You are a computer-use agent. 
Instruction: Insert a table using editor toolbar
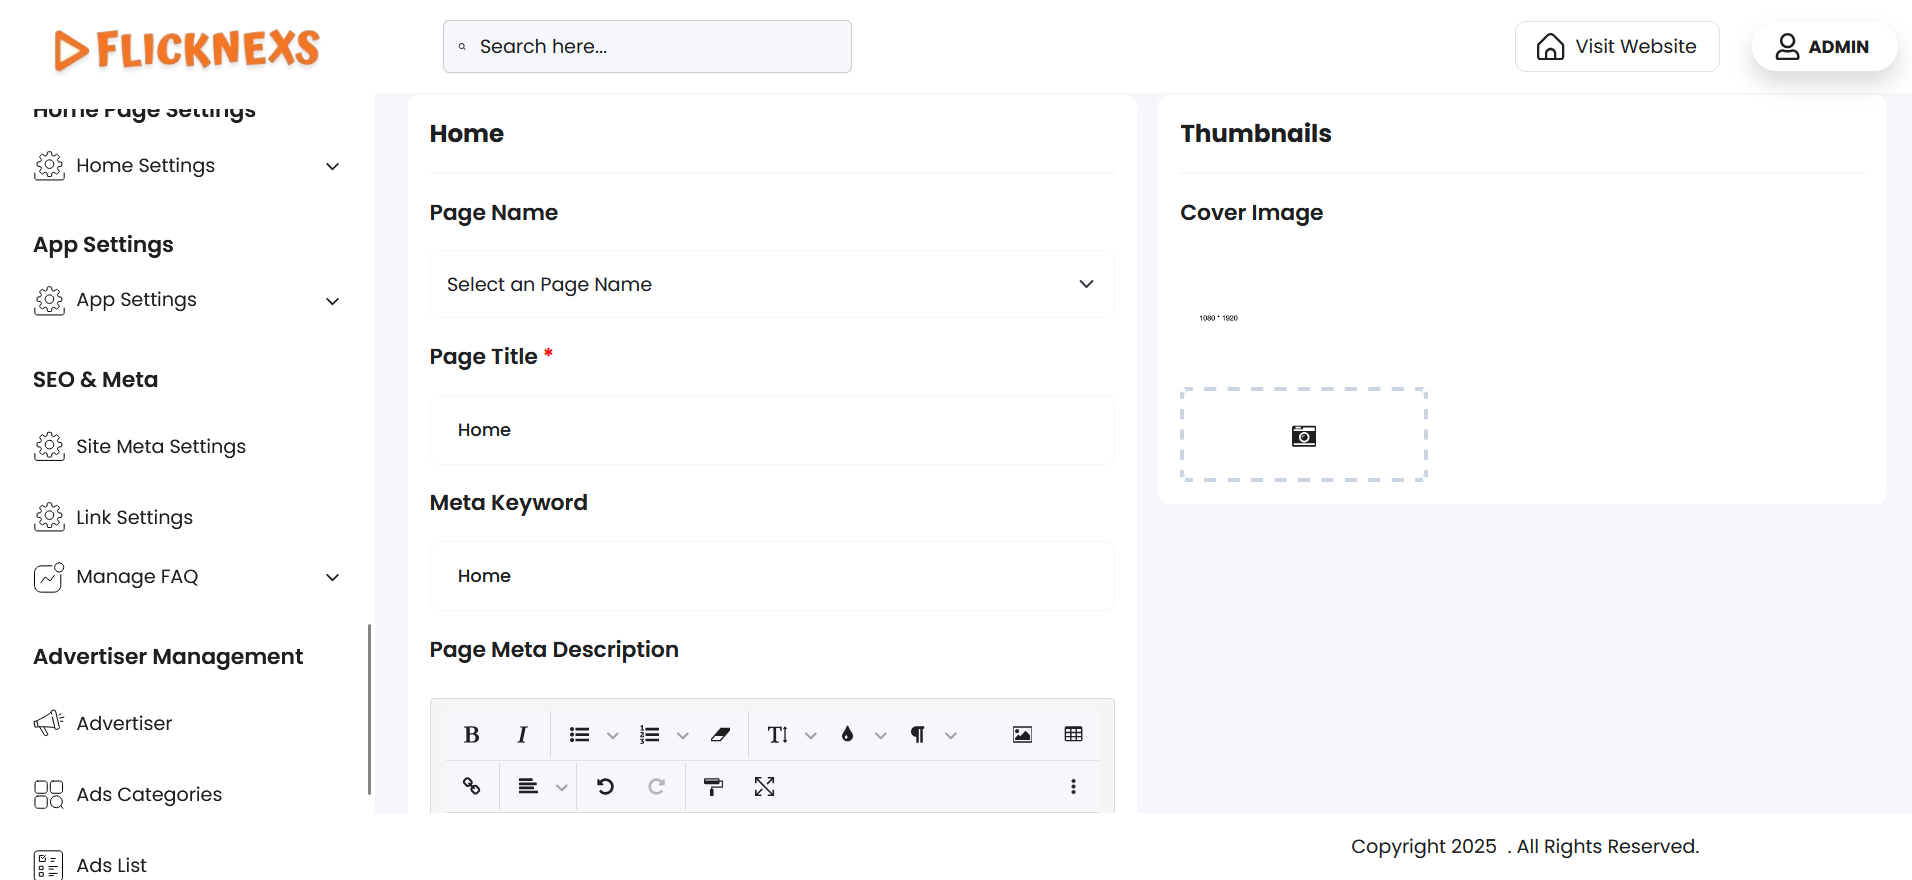pyautogui.click(x=1073, y=735)
